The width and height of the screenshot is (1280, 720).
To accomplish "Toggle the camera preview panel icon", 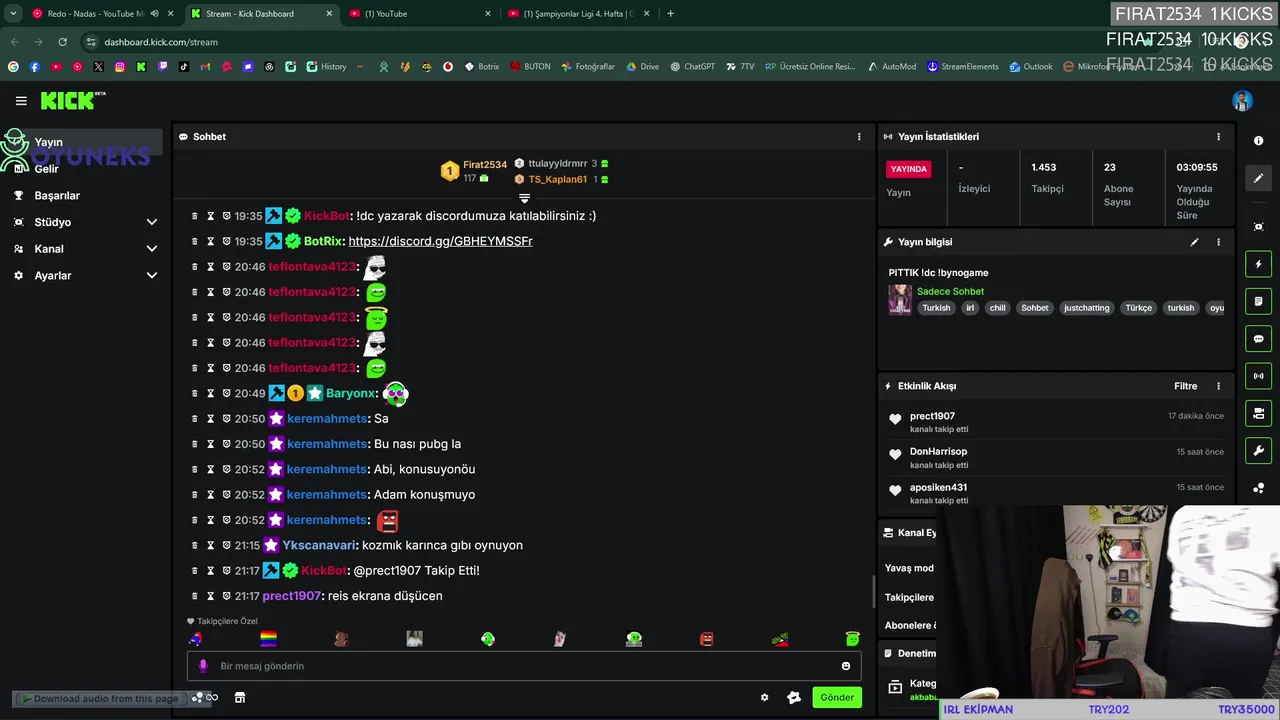I will (x=1258, y=413).
